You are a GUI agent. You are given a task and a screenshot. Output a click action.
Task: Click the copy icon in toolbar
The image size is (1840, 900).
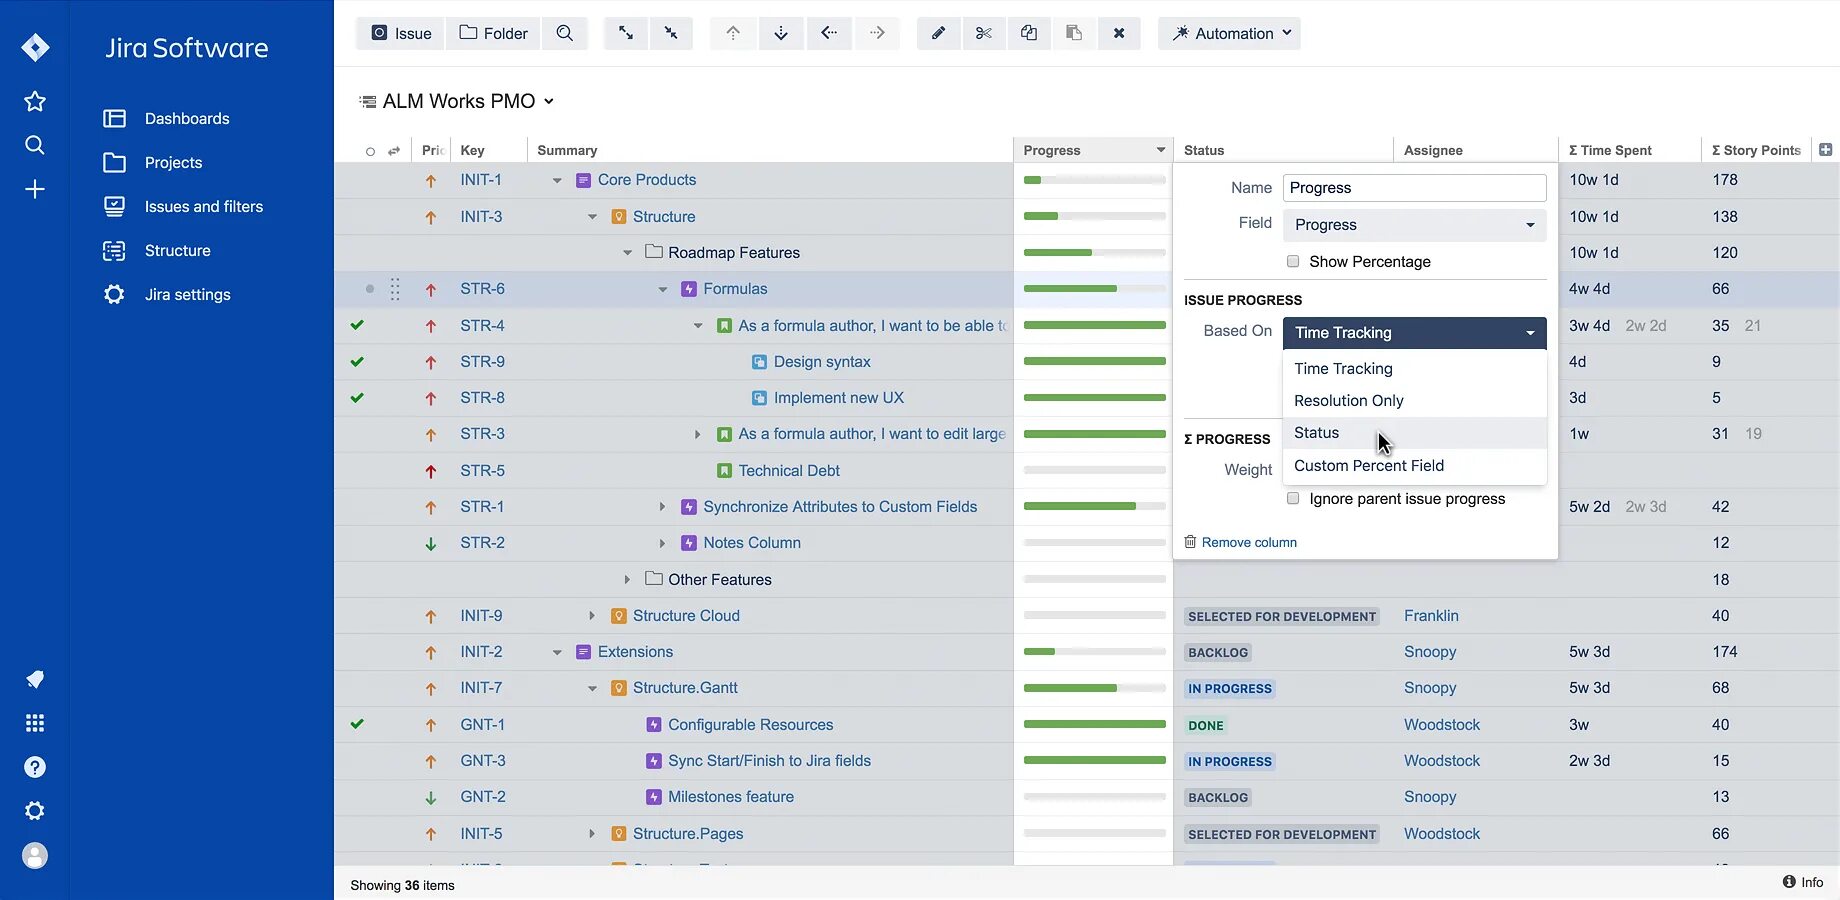(1029, 33)
